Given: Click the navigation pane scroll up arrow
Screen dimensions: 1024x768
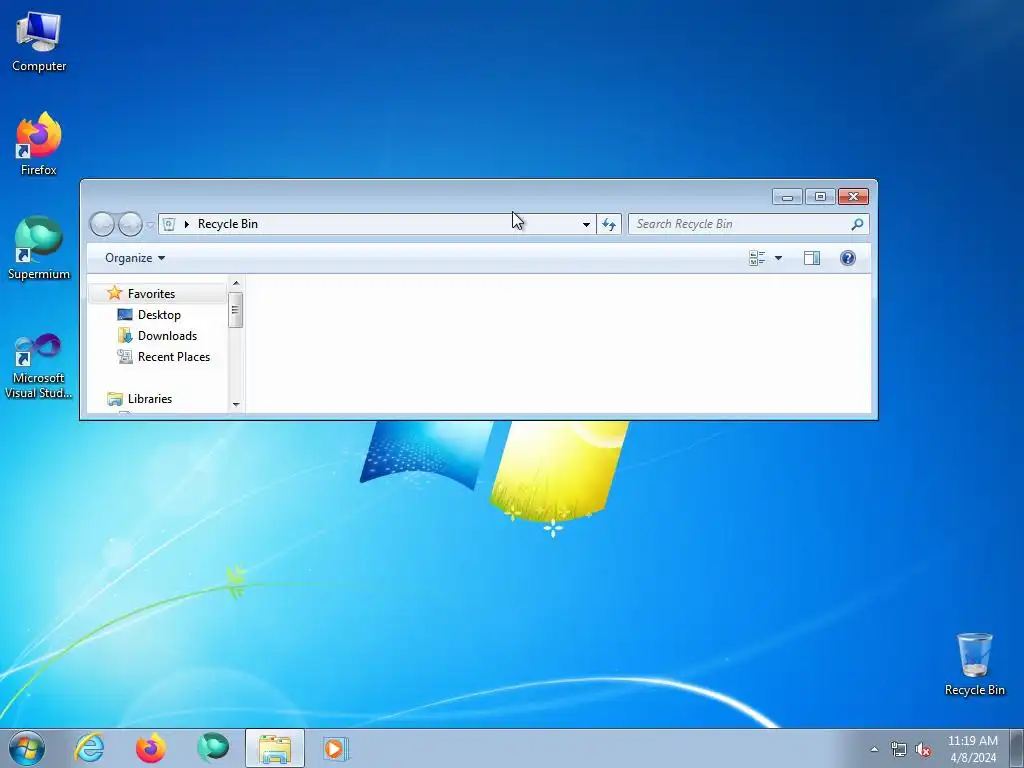Looking at the screenshot, I should tap(236, 283).
